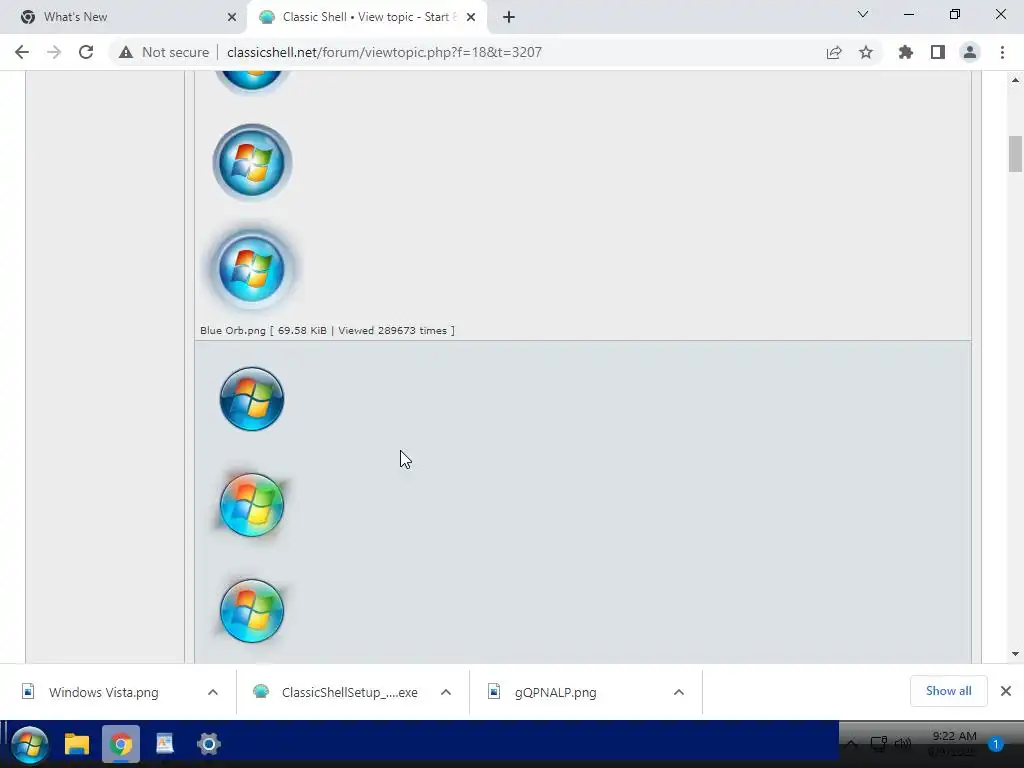
Task: Click the Blue Orb.png caption text
Action: click(327, 330)
